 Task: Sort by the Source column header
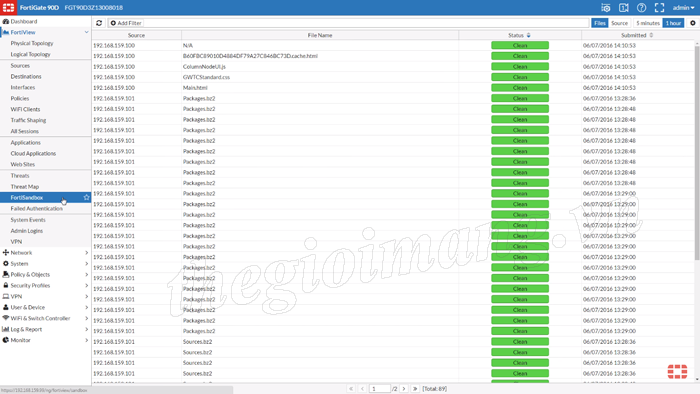(x=136, y=35)
